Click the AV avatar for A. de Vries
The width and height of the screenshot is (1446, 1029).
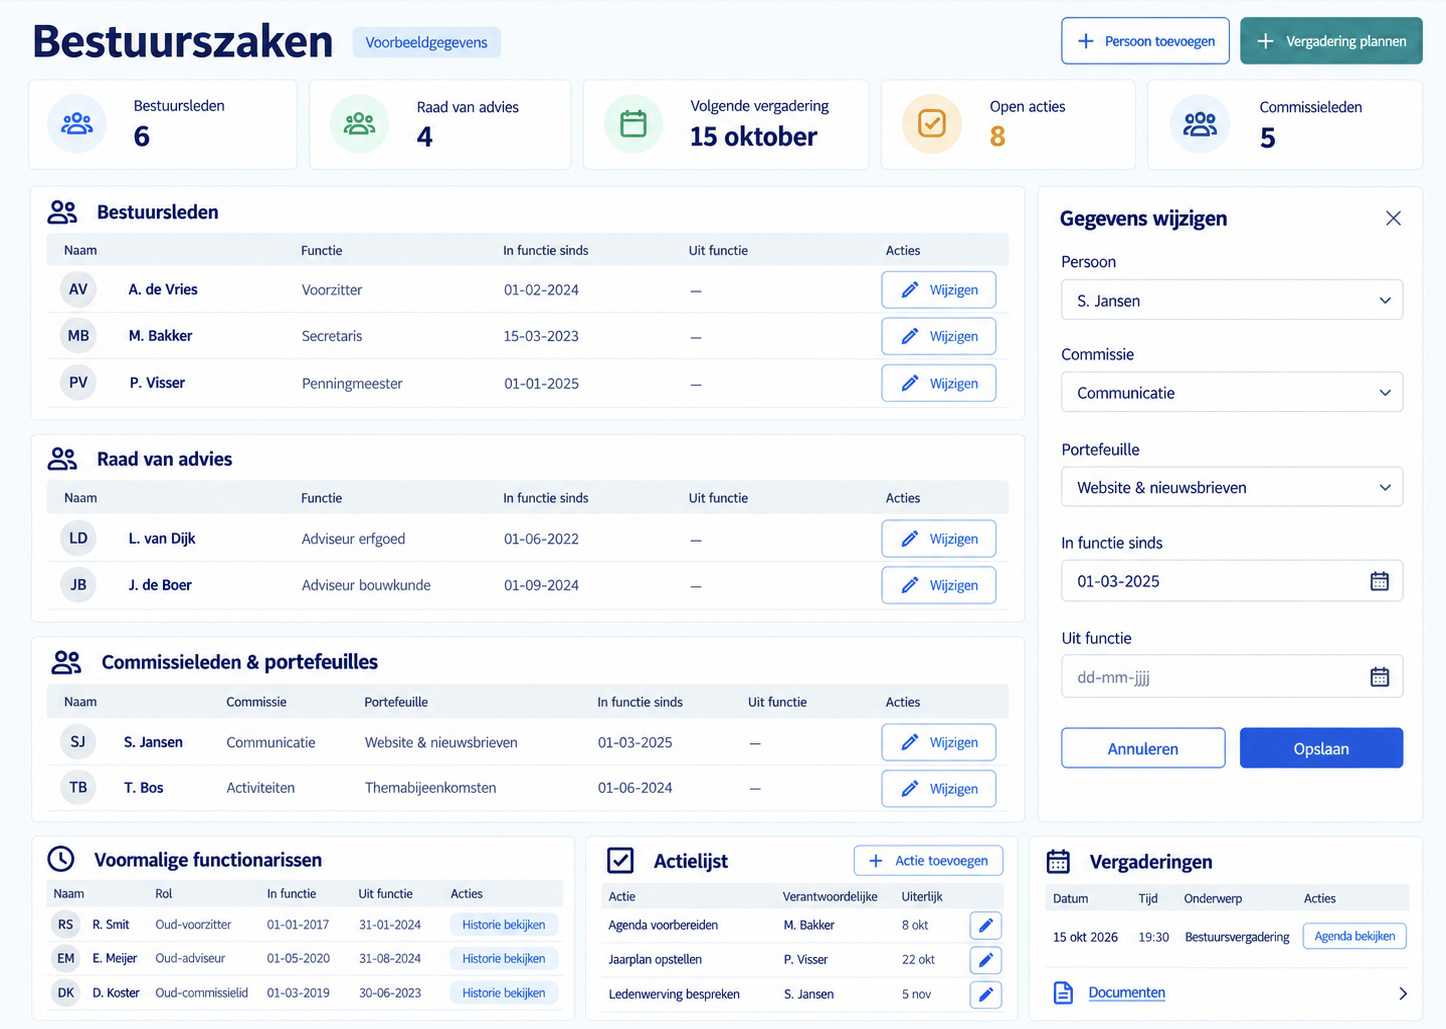78,289
